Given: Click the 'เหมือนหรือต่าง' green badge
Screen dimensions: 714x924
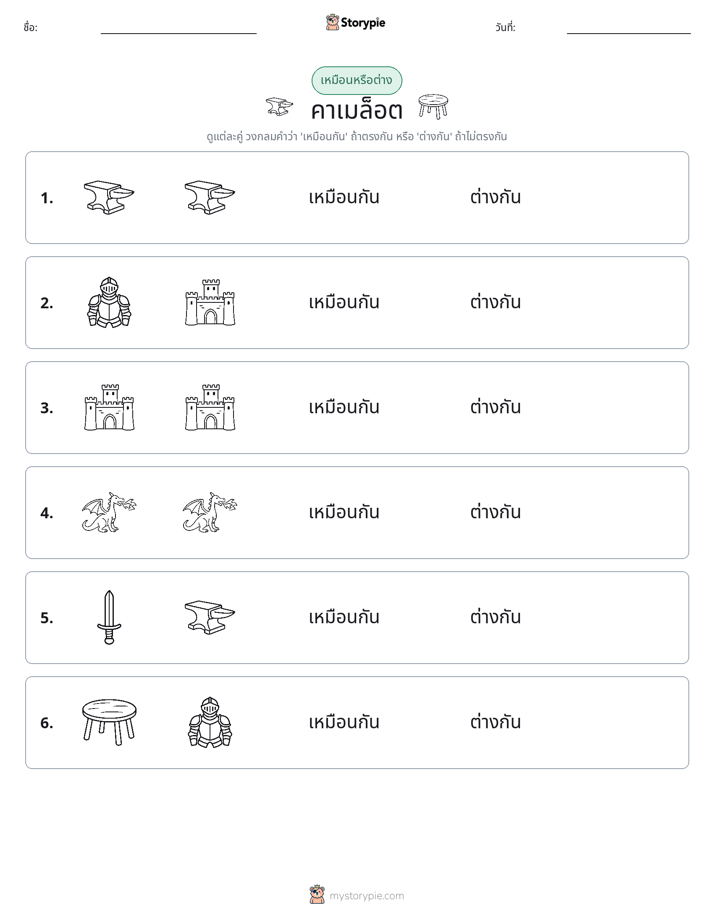Looking at the screenshot, I should [356, 80].
